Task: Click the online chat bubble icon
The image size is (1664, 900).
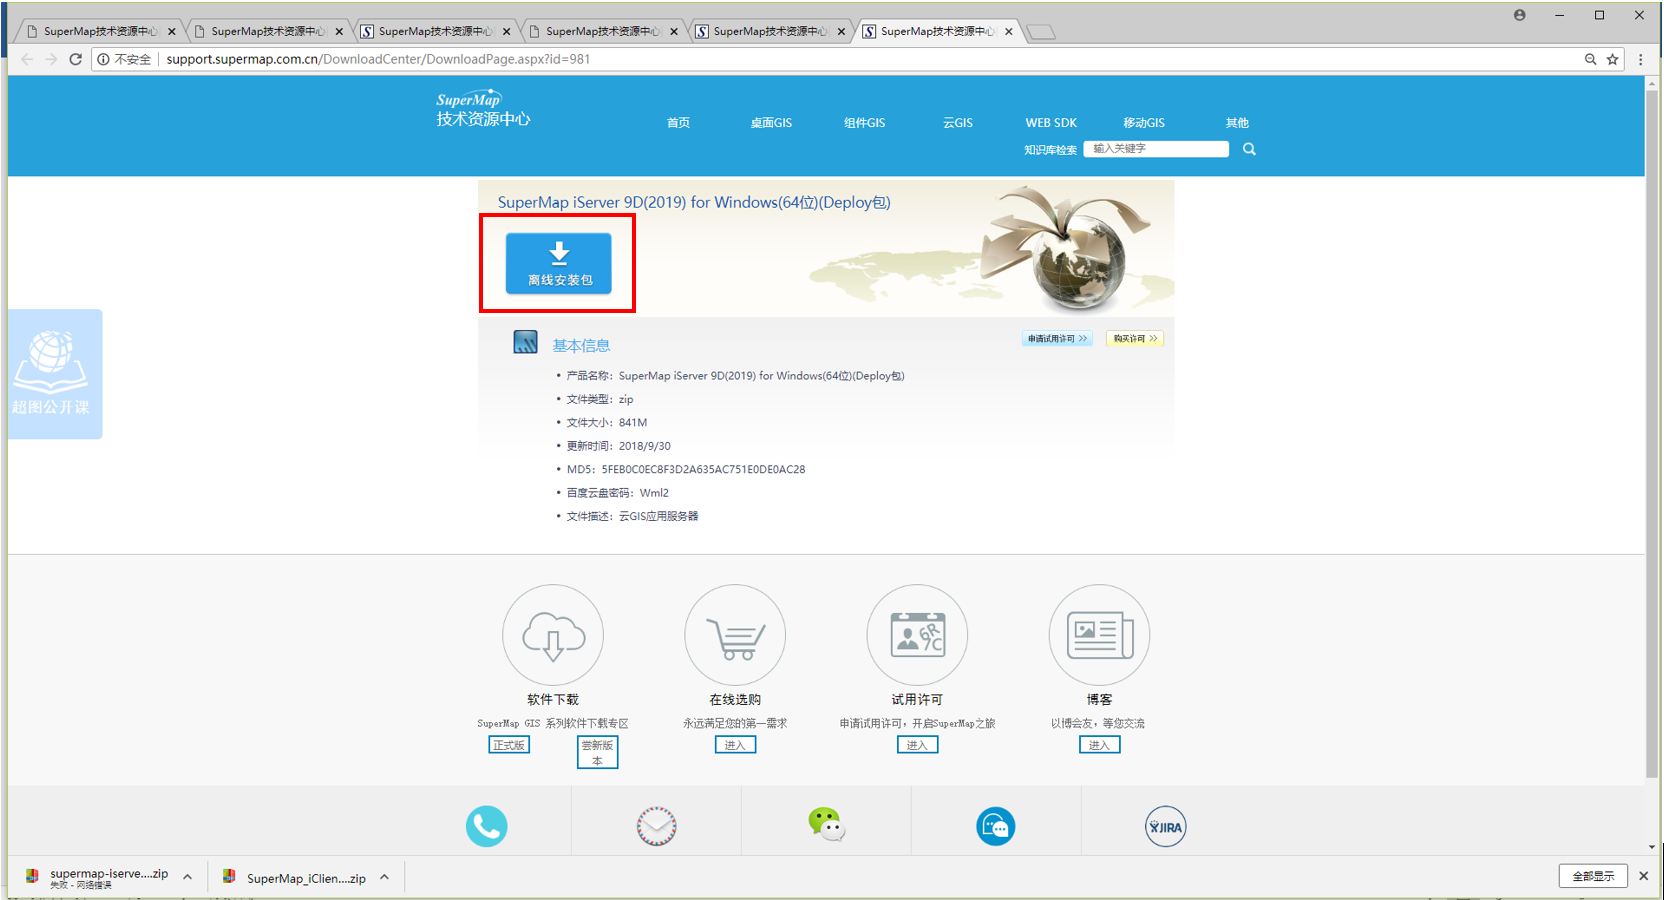Action: 995,826
